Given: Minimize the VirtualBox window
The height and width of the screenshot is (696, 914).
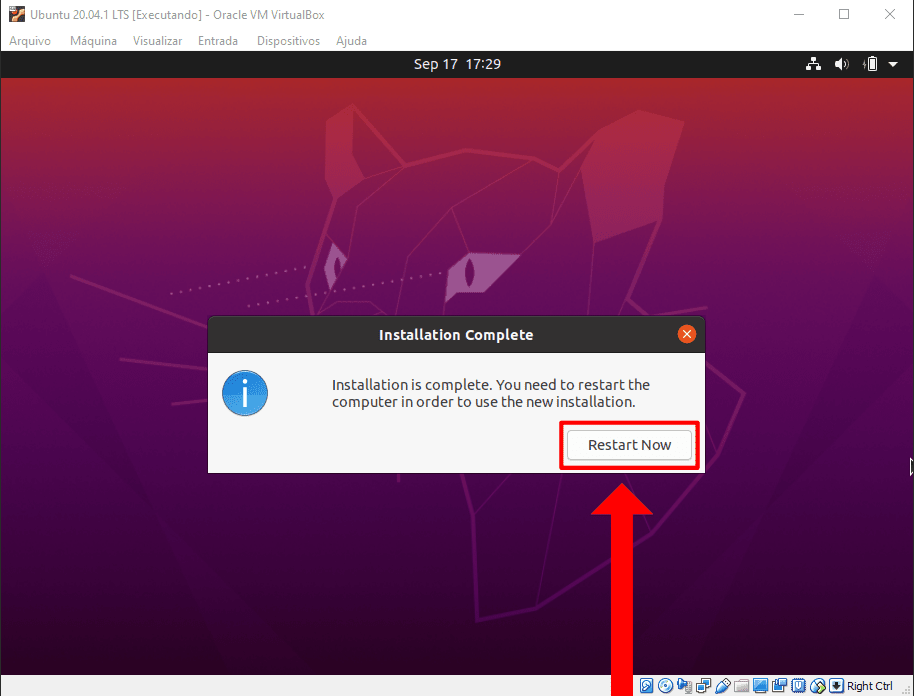Looking at the screenshot, I should coord(799,14).
